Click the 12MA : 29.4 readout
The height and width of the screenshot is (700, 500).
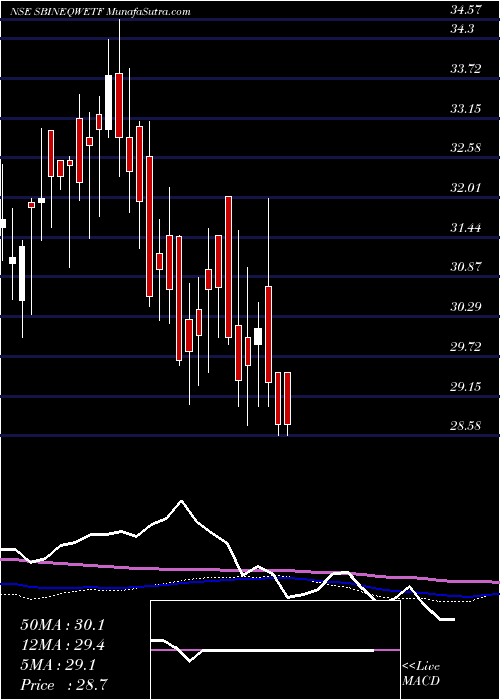62,645
